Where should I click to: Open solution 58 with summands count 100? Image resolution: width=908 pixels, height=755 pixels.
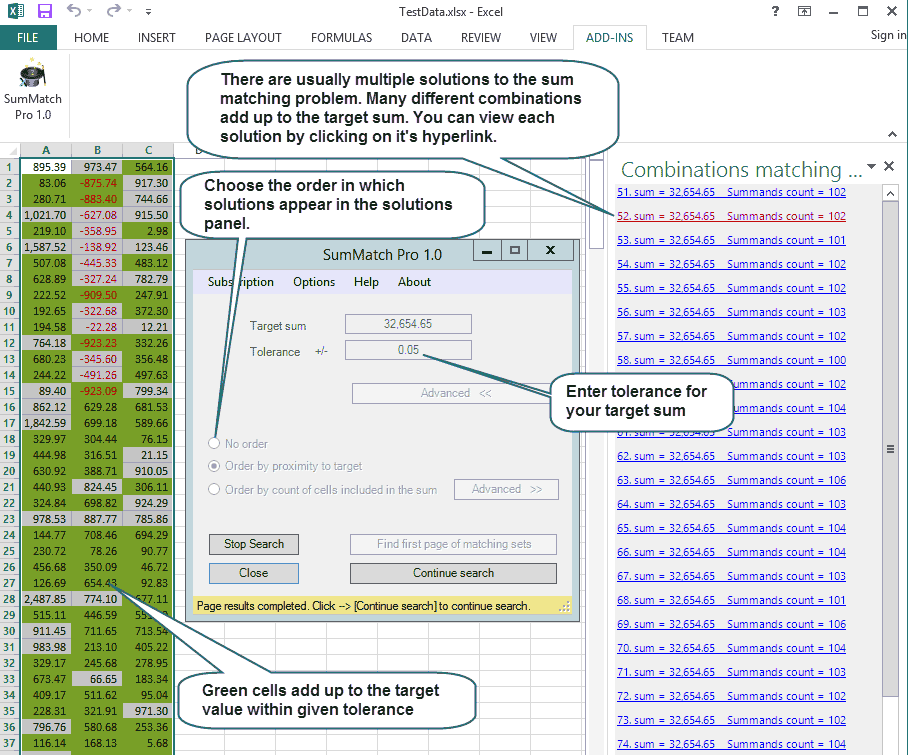click(731, 360)
